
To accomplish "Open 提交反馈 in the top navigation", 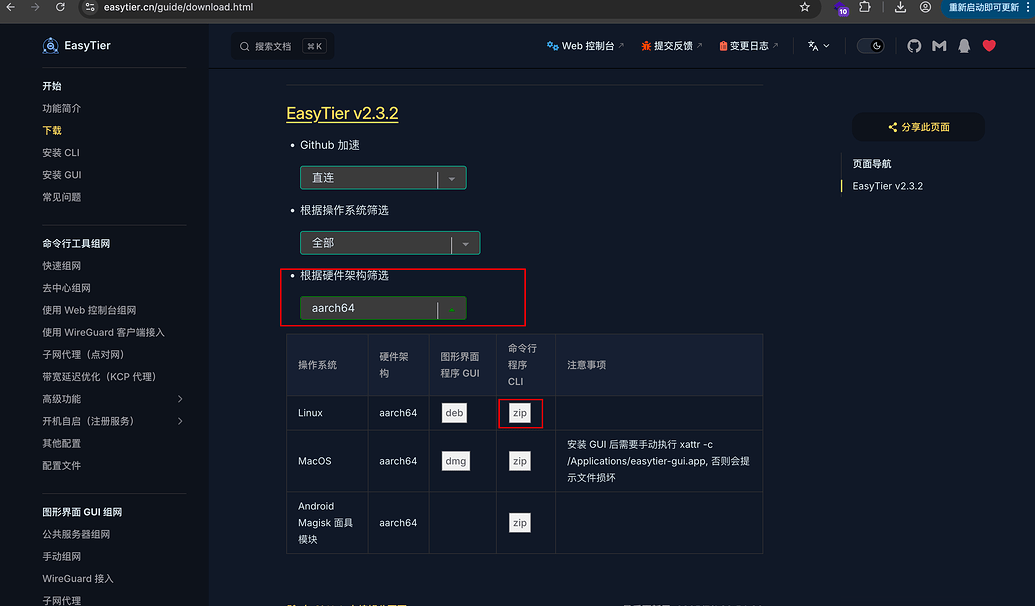I will [671, 46].
